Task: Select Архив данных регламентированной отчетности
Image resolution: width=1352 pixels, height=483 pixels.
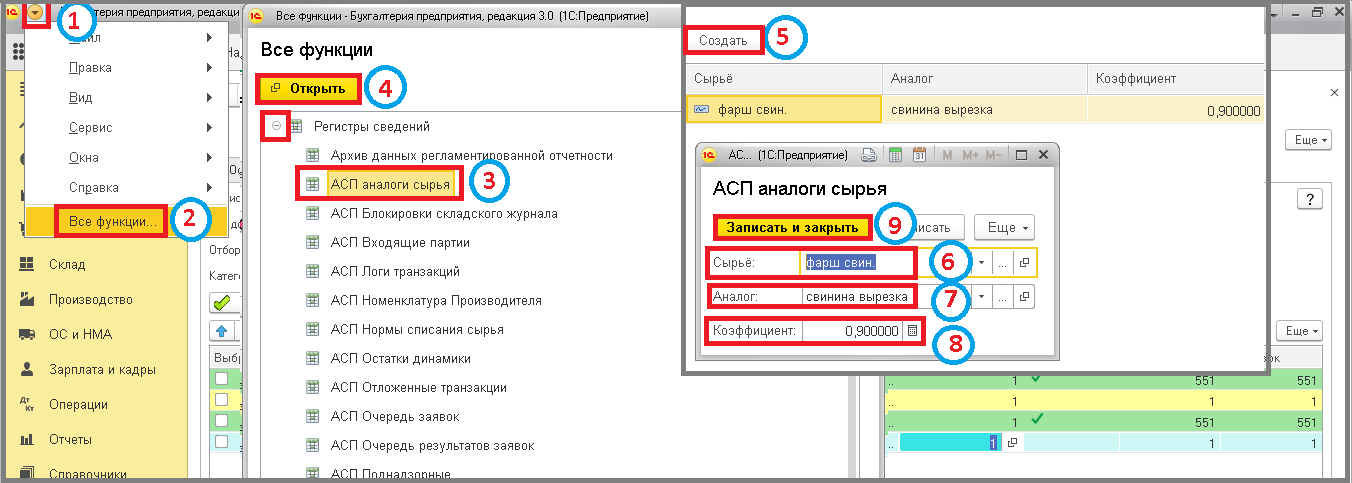Action: point(472,155)
